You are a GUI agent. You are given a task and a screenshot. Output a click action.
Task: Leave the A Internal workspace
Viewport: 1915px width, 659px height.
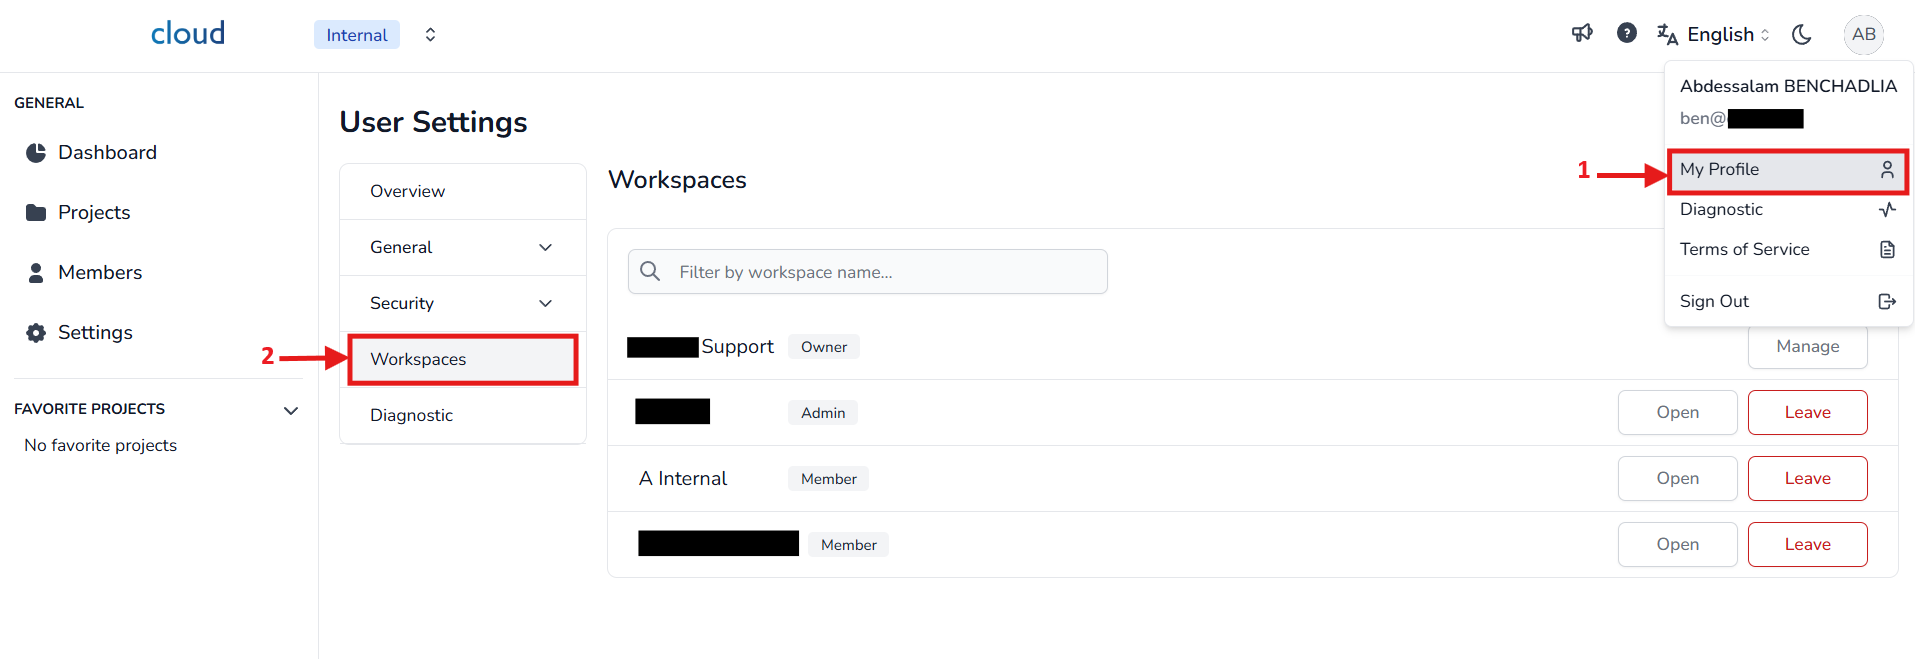[1806, 479]
